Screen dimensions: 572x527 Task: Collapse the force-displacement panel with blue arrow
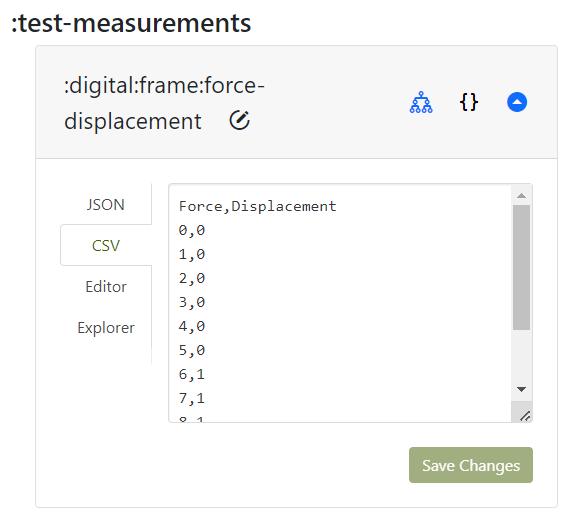coord(517,102)
